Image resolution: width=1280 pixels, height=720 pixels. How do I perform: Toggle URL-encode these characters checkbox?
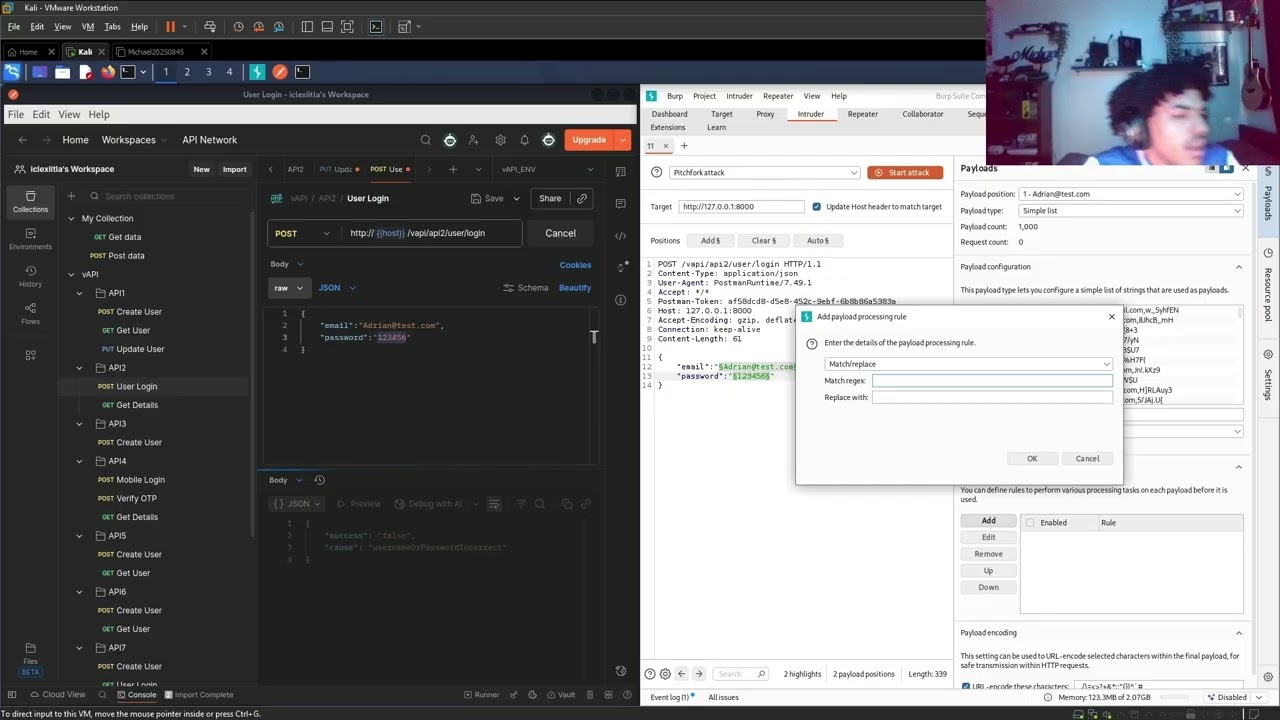(x=966, y=687)
